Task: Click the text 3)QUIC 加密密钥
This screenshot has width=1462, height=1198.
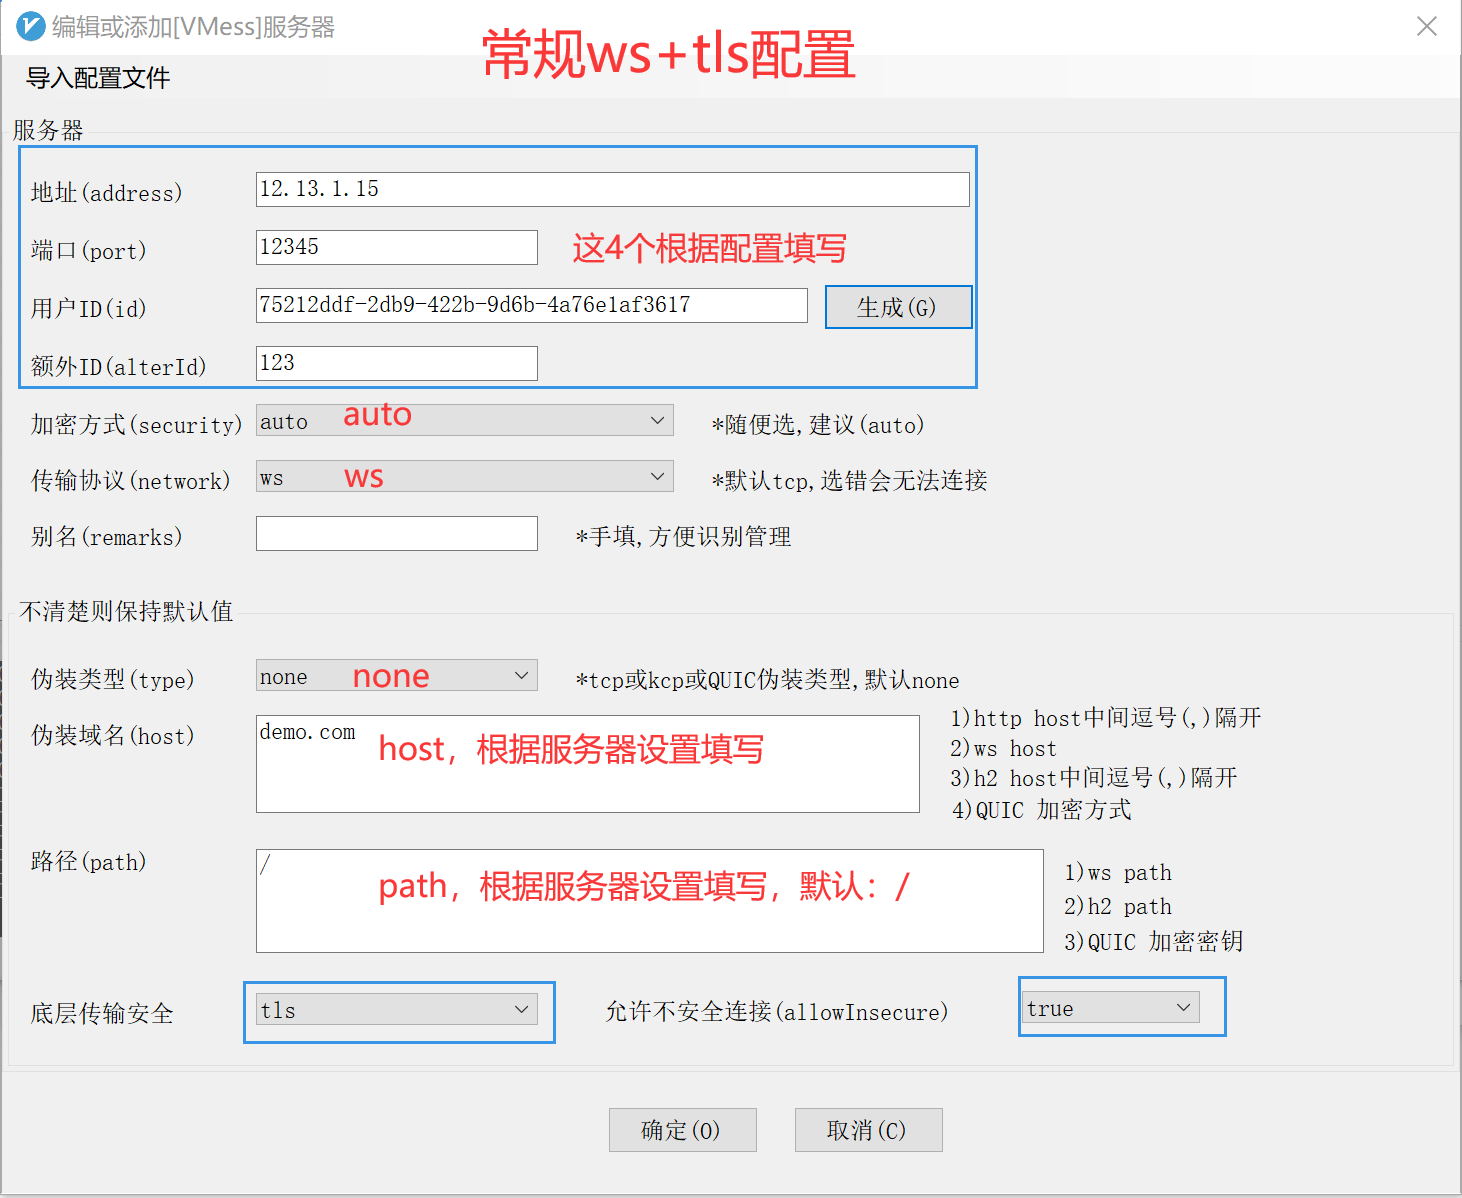Action: (1154, 941)
